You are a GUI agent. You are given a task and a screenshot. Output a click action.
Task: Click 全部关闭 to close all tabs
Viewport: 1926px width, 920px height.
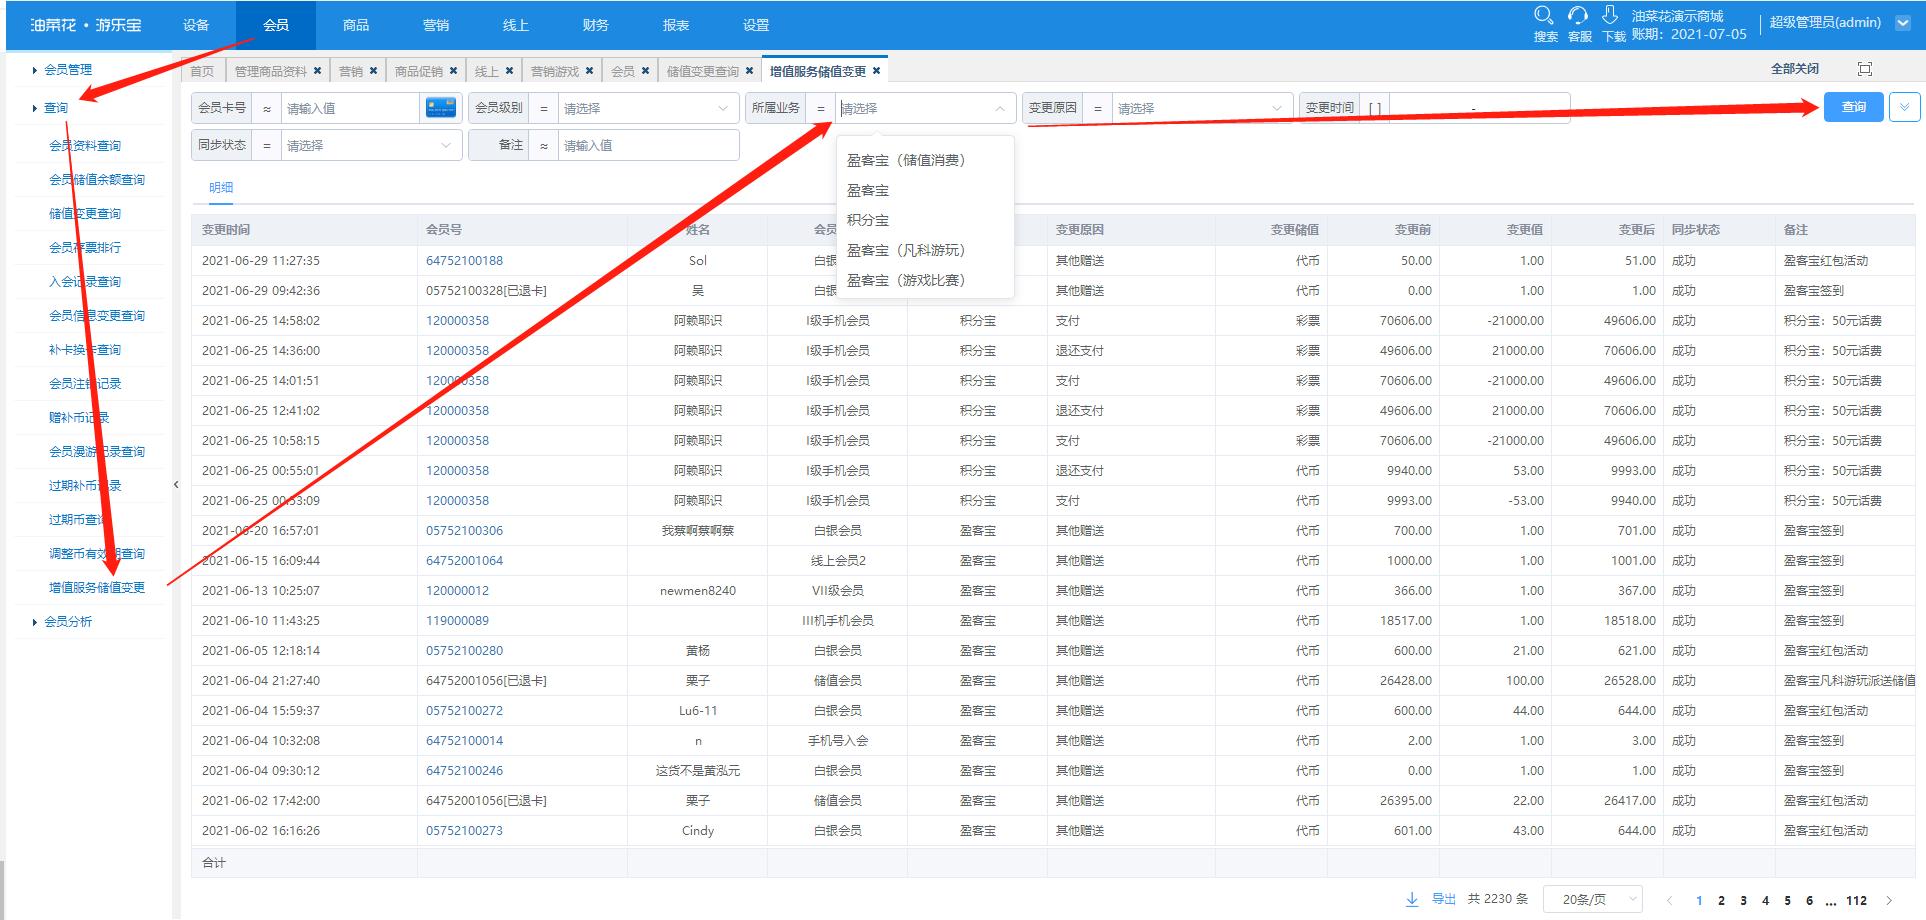(x=1795, y=69)
